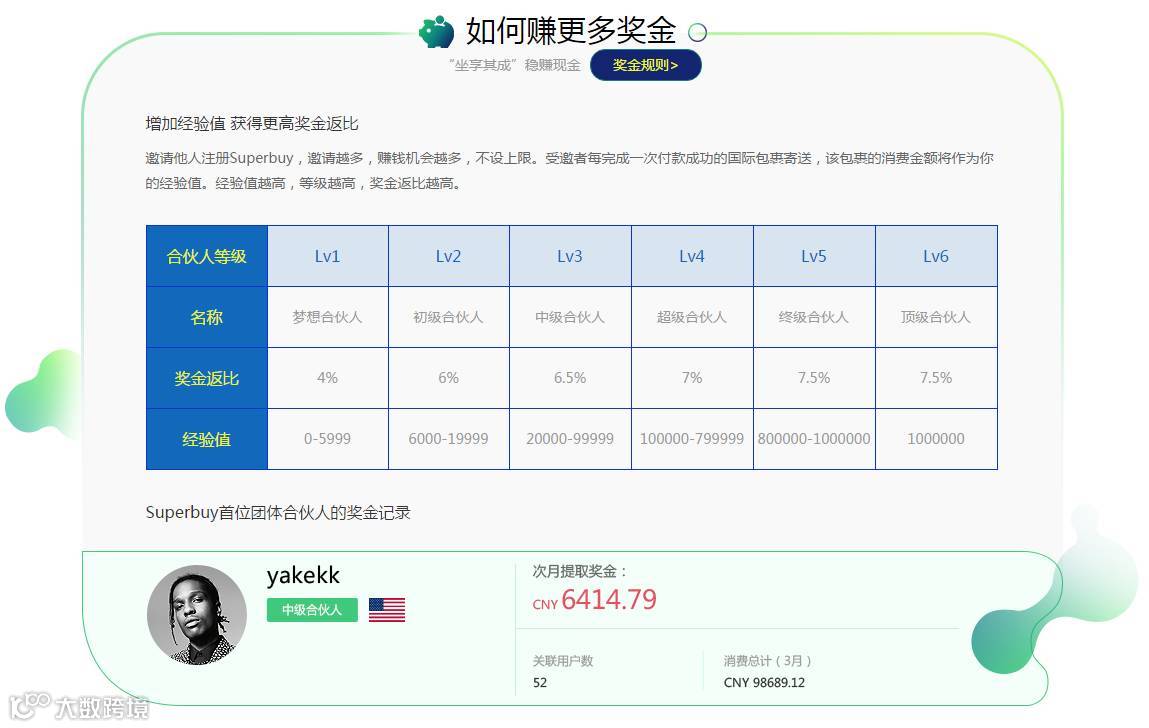Select the Lv2 column header

pyautogui.click(x=448, y=256)
